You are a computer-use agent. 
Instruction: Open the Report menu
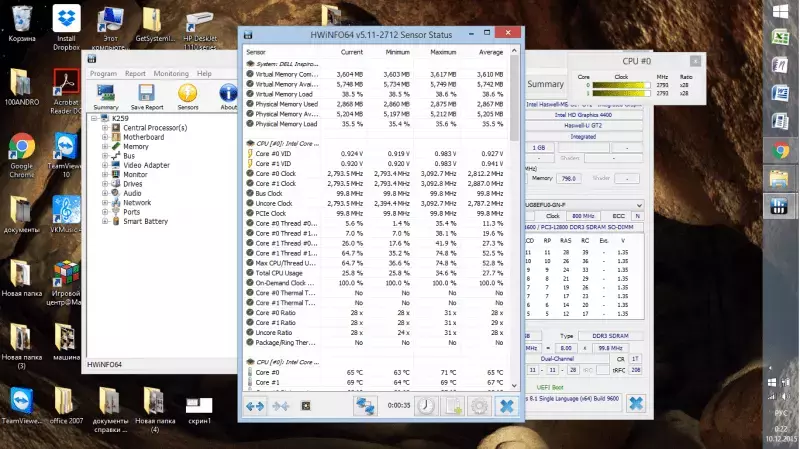[x=135, y=73]
